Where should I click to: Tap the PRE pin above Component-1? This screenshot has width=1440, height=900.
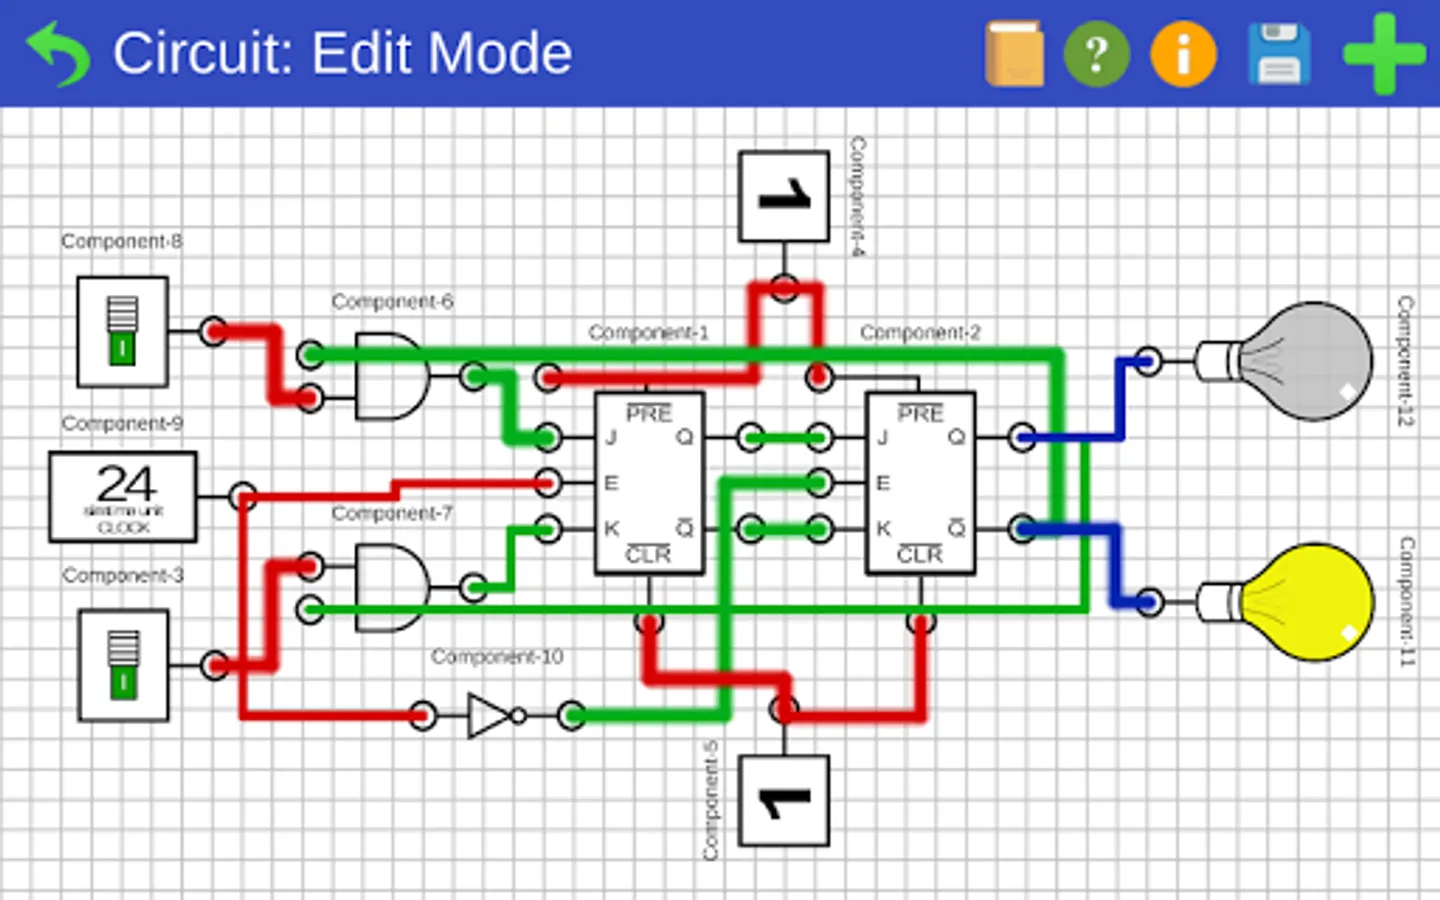(547, 377)
